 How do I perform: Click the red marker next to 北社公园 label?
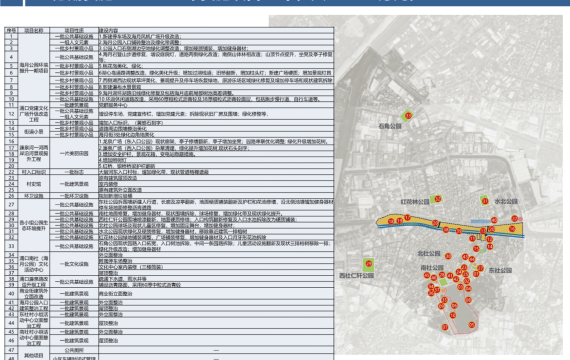pos(448,256)
